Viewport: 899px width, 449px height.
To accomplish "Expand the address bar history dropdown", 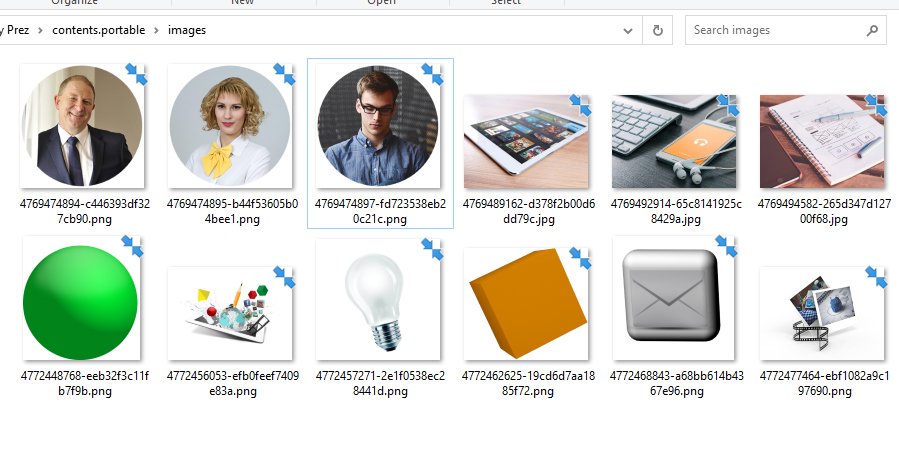I will [x=630, y=30].
